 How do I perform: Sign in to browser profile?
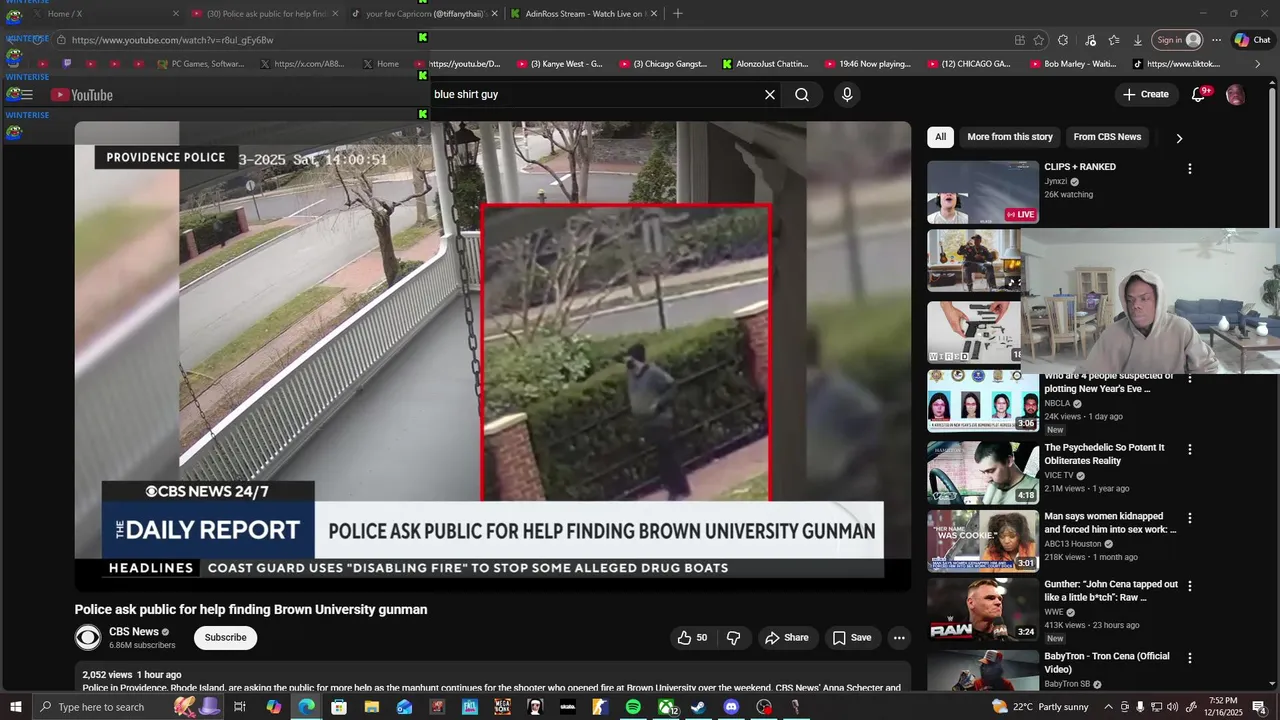tap(1177, 40)
